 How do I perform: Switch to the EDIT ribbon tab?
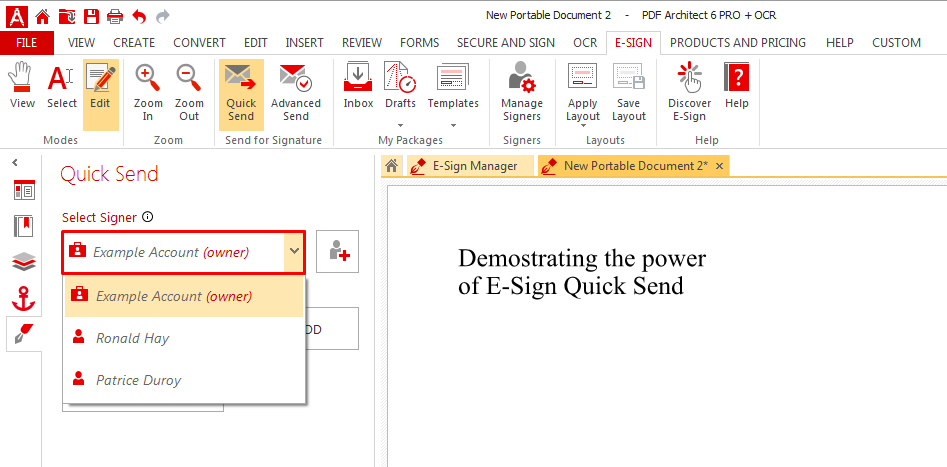tap(255, 43)
